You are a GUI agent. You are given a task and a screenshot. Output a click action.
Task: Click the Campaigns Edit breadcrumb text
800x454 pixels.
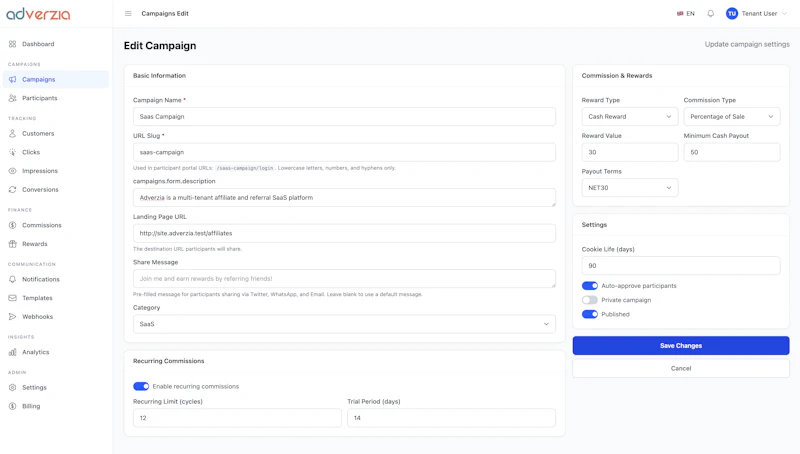[165, 14]
